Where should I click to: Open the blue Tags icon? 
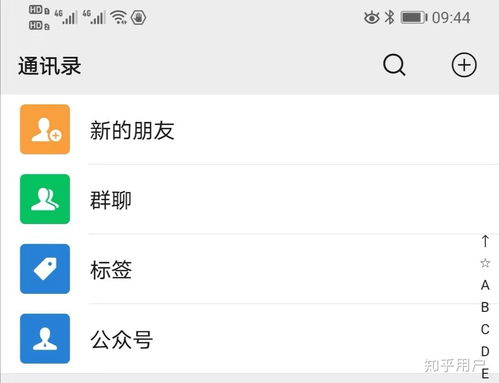(x=45, y=269)
